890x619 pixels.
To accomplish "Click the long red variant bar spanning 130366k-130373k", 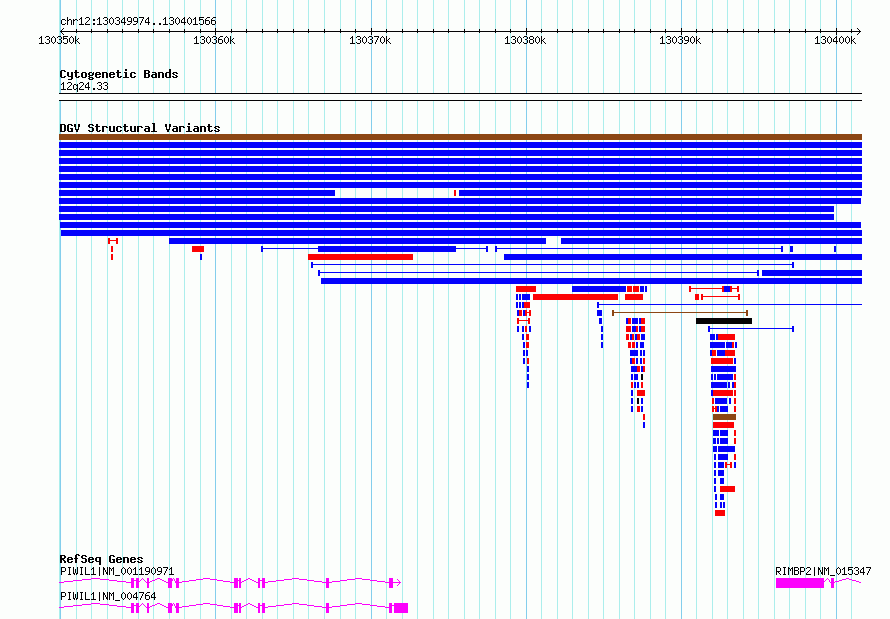I will point(360,257).
